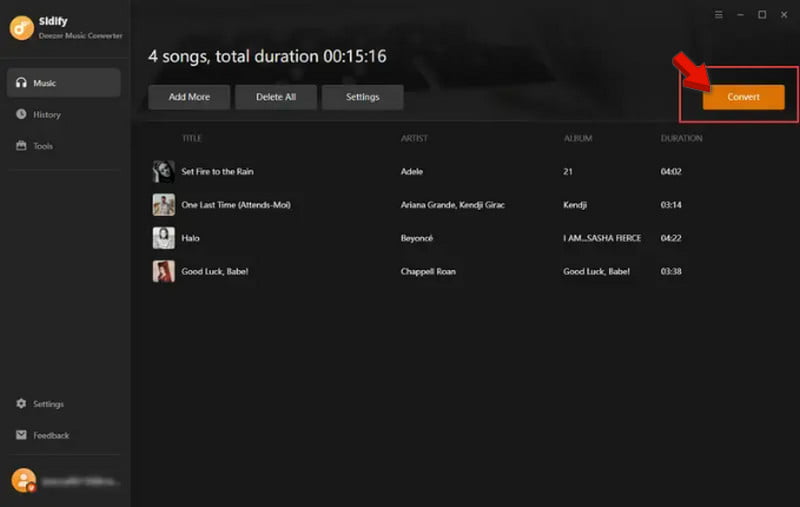Click album Good Luck, Babe! in album column
The width and height of the screenshot is (800, 507).
click(x=596, y=271)
